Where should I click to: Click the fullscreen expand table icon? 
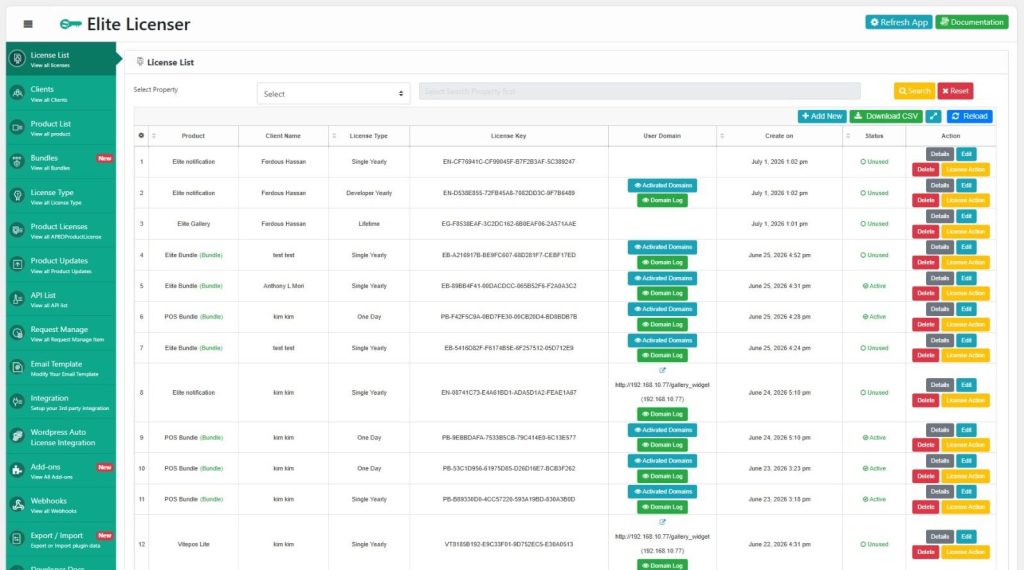tap(933, 116)
